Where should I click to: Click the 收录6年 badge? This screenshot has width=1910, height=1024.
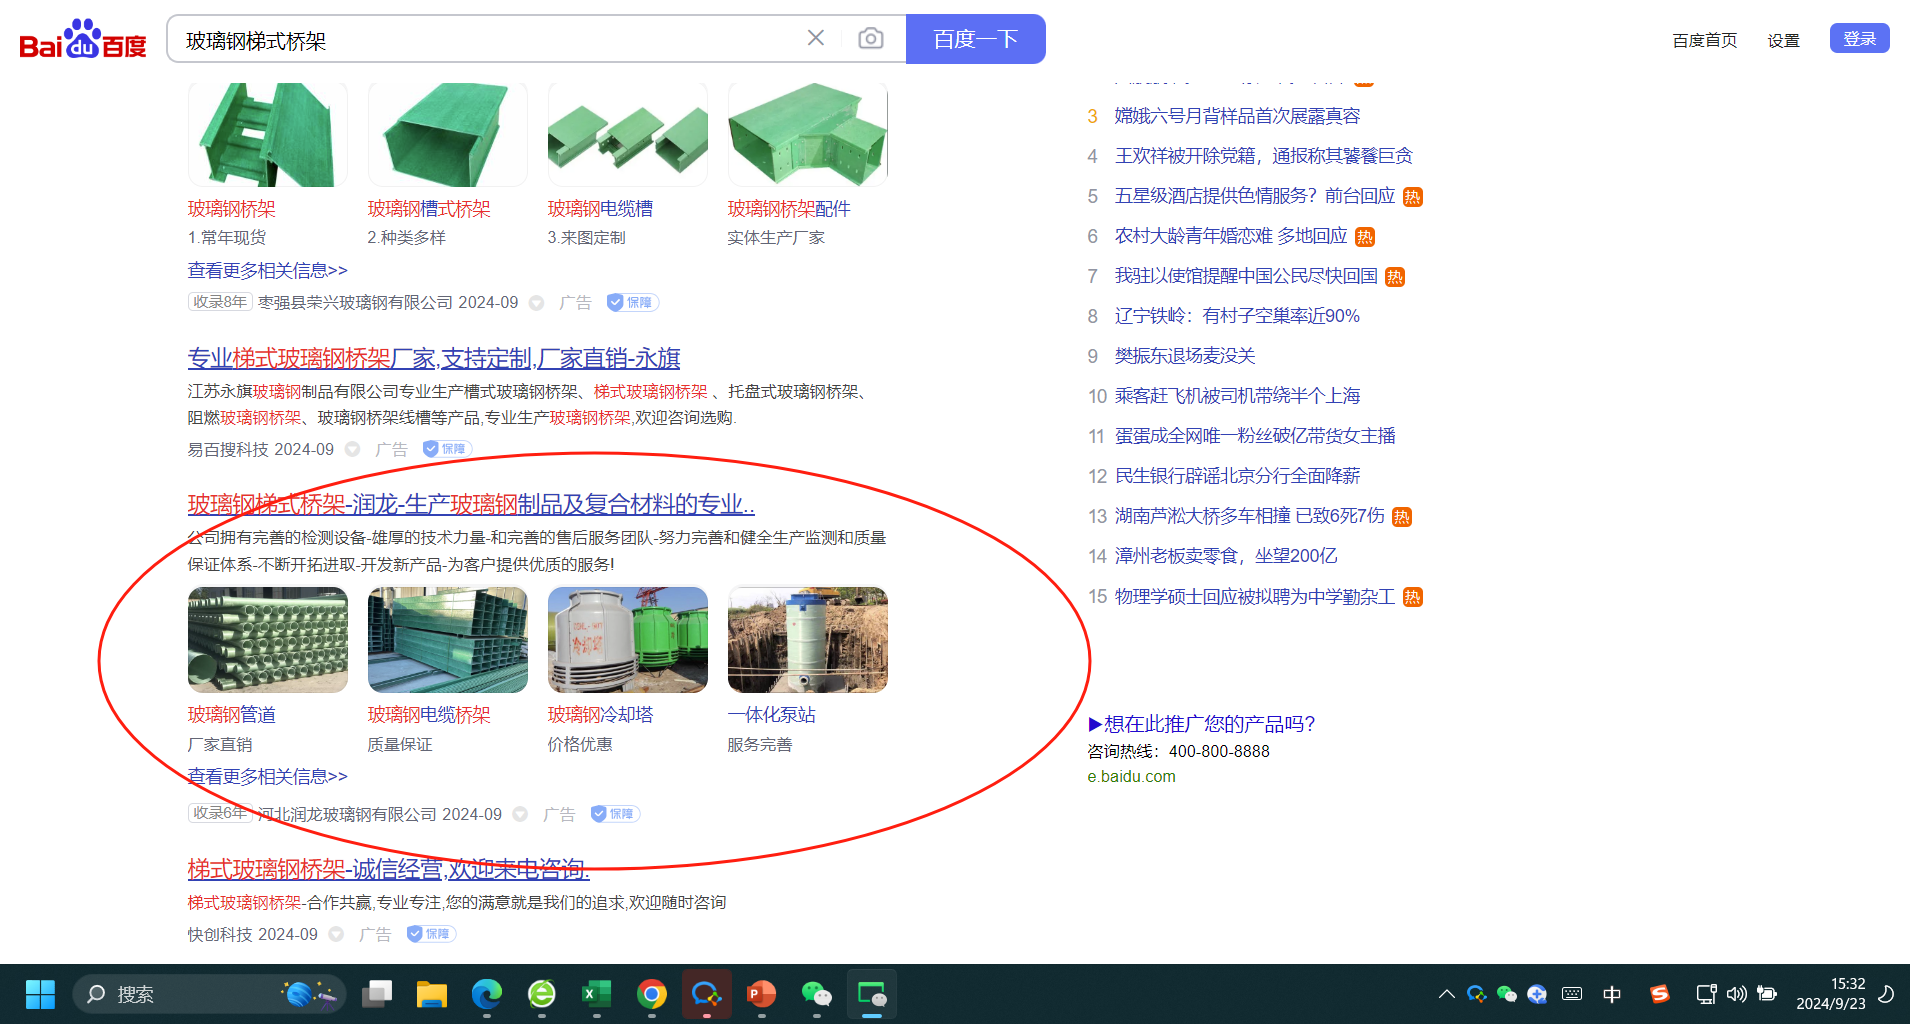pyautogui.click(x=220, y=813)
